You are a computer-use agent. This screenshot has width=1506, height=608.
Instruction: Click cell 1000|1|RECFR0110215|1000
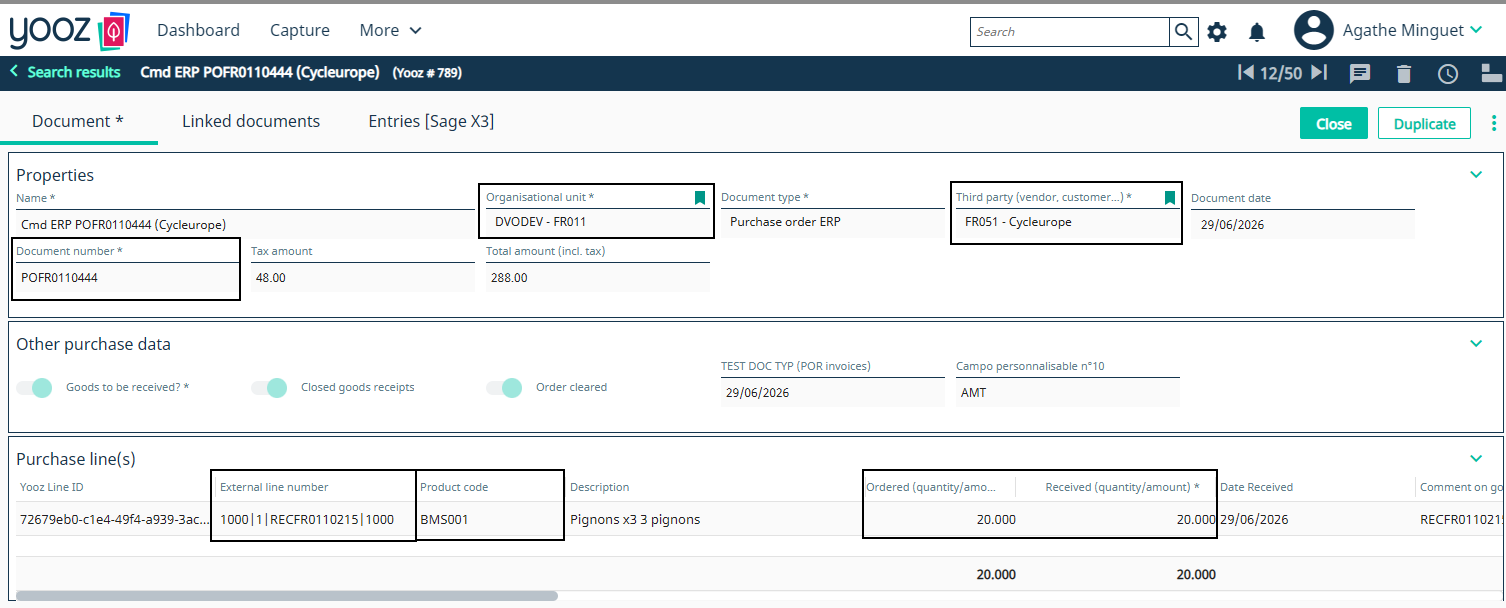tap(307, 520)
